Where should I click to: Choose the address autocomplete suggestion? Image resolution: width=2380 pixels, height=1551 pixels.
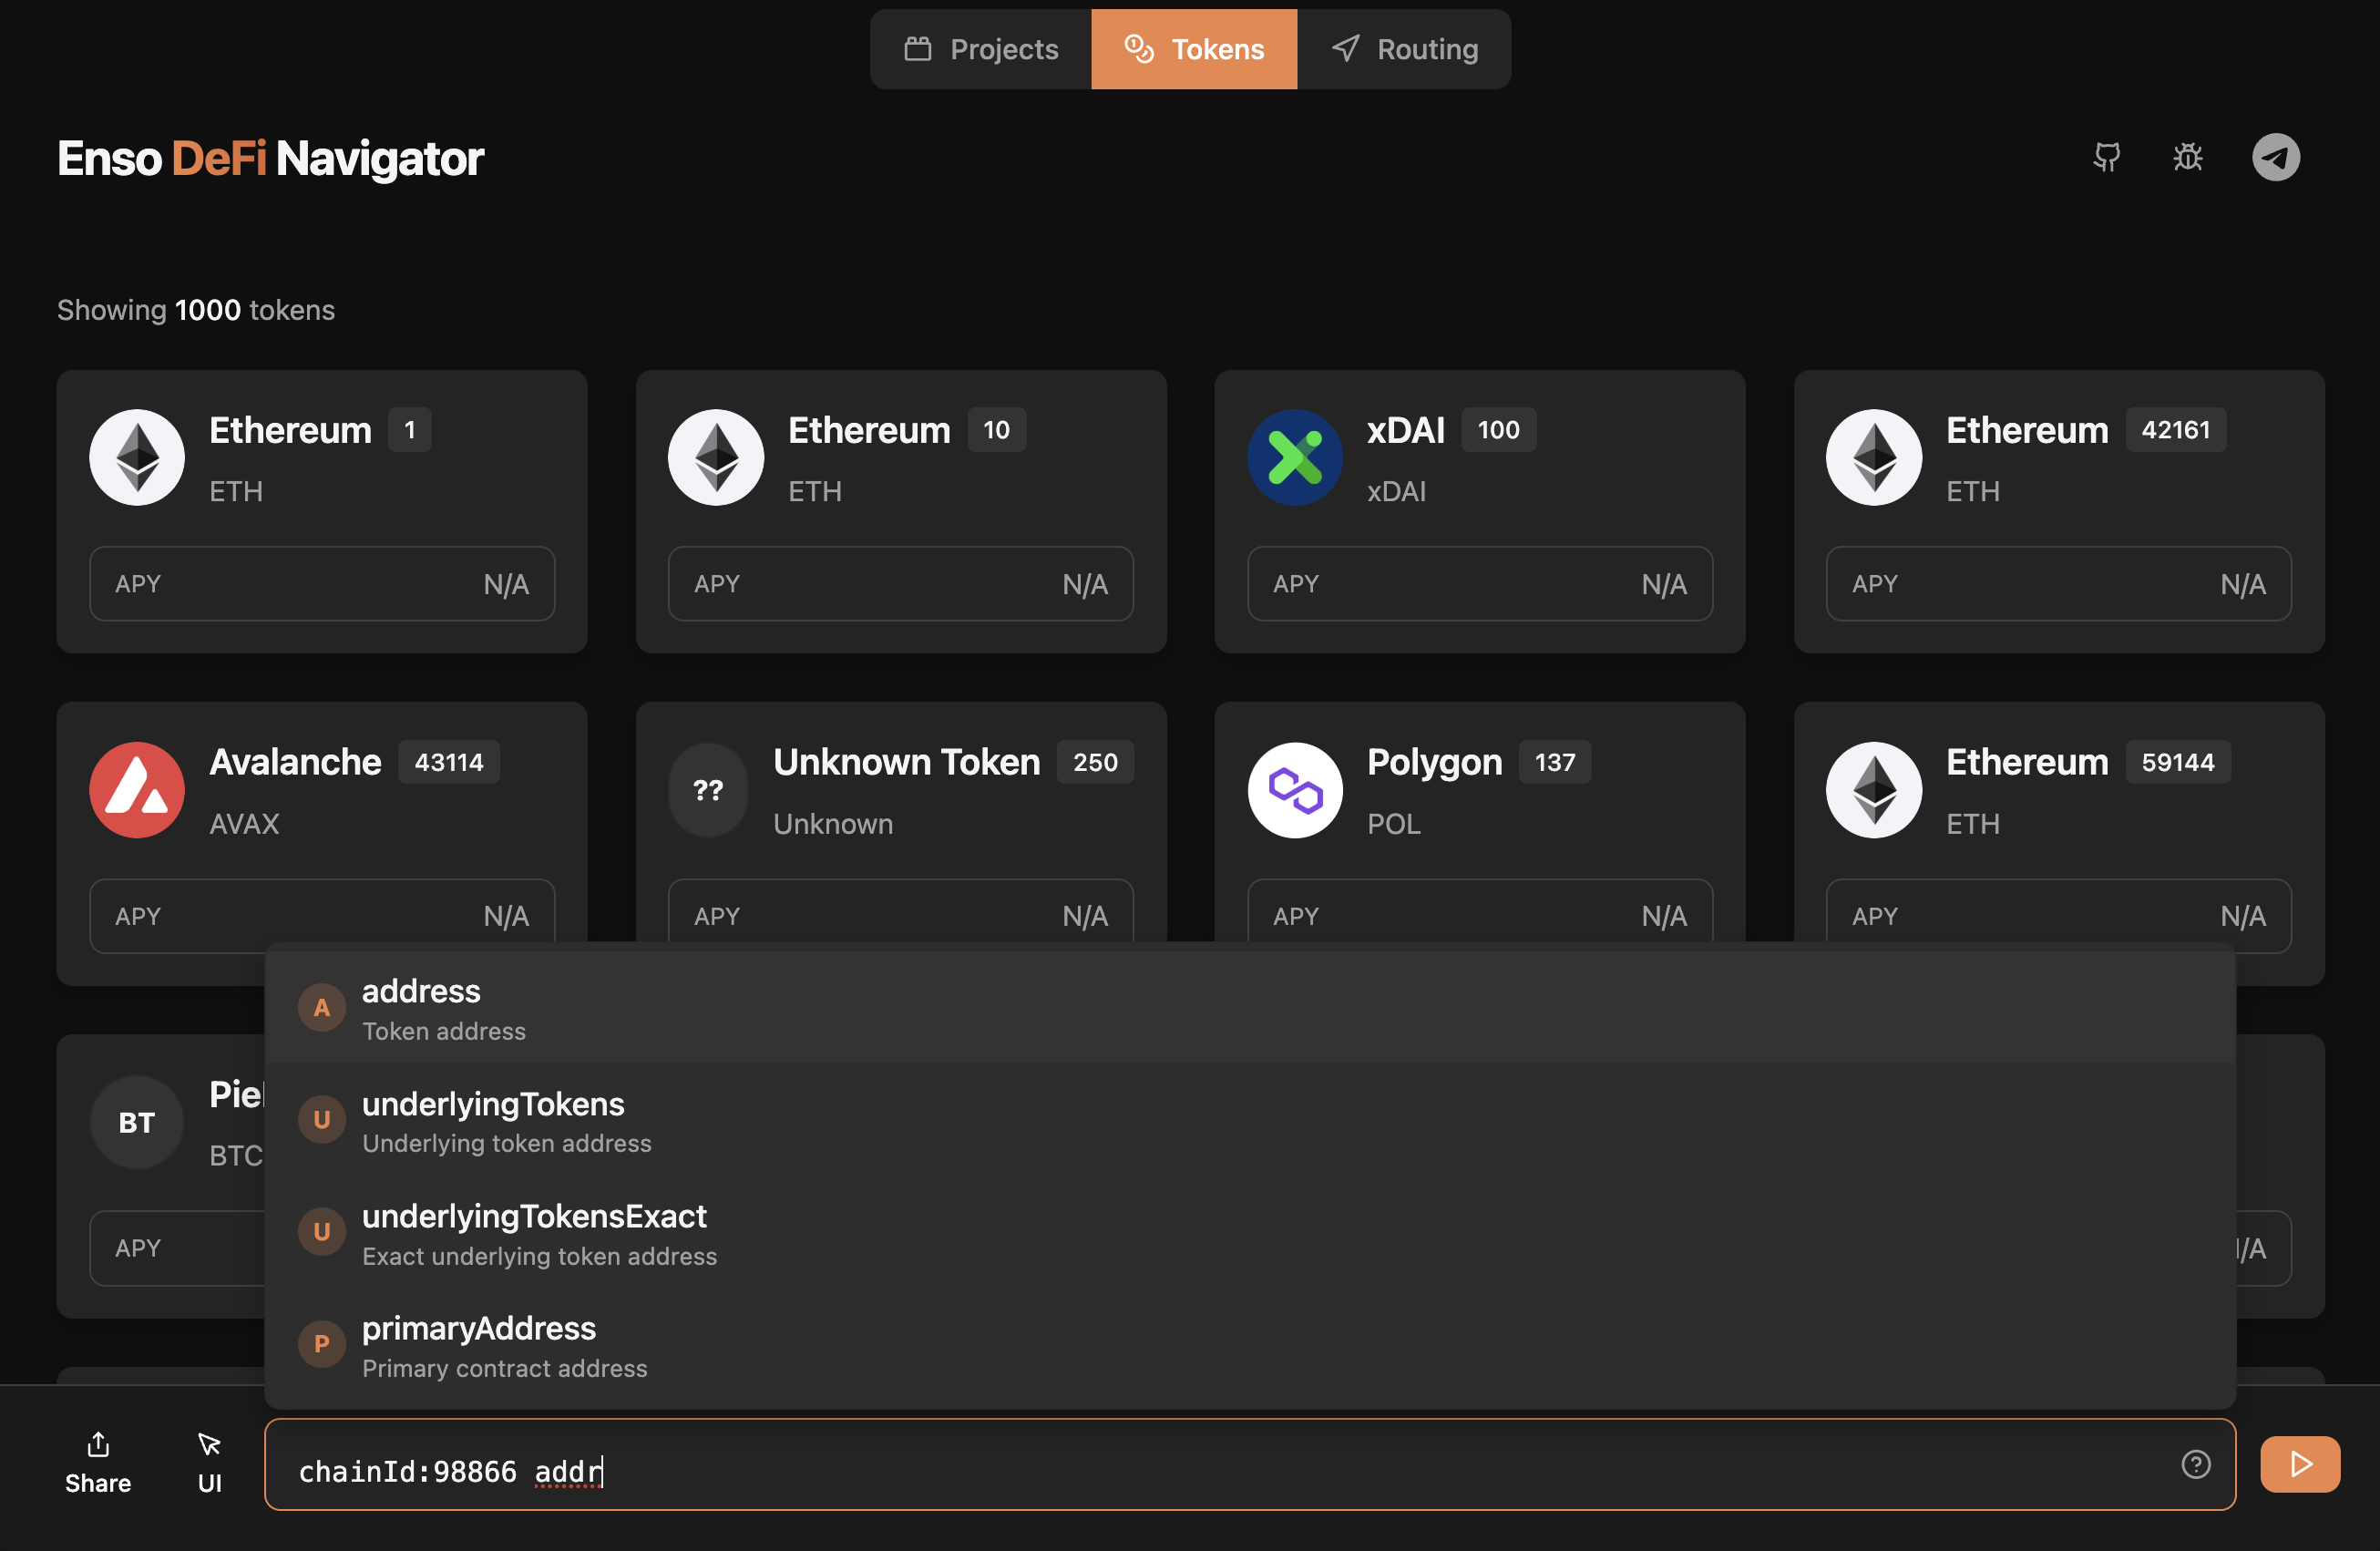[x=421, y=1007]
